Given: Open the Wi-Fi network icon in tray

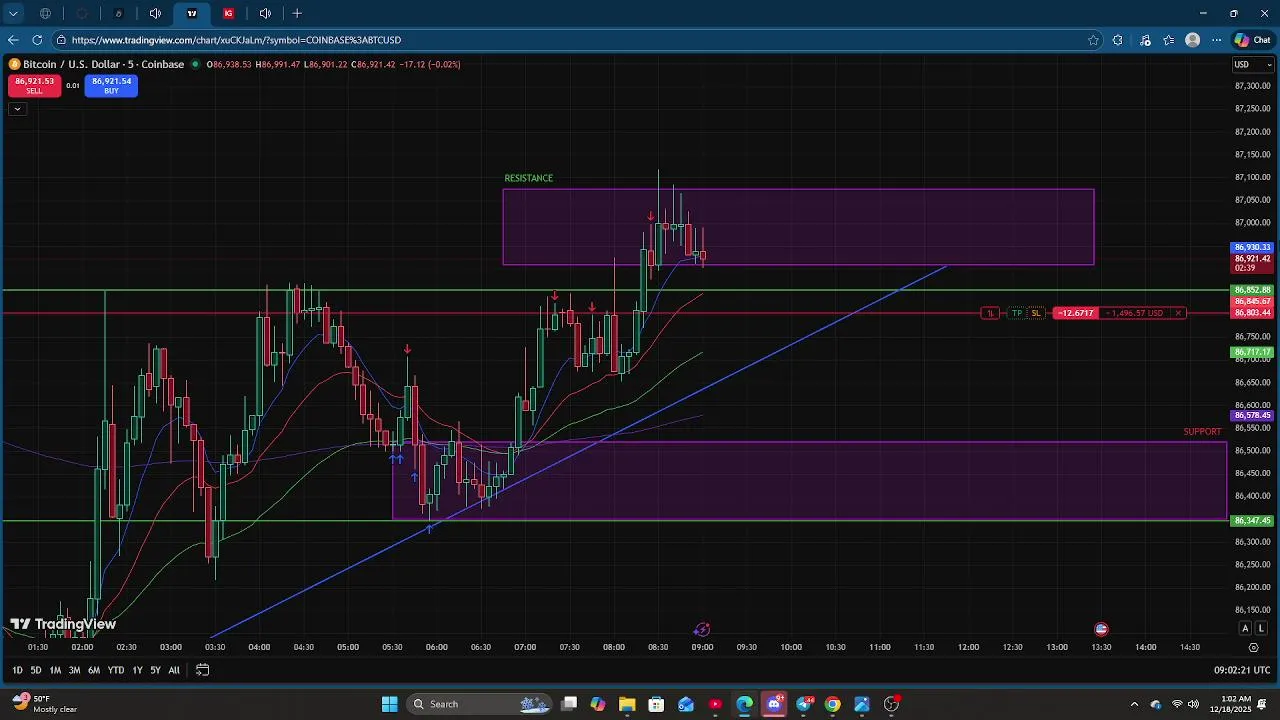Looking at the screenshot, I should tap(1177, 704).
